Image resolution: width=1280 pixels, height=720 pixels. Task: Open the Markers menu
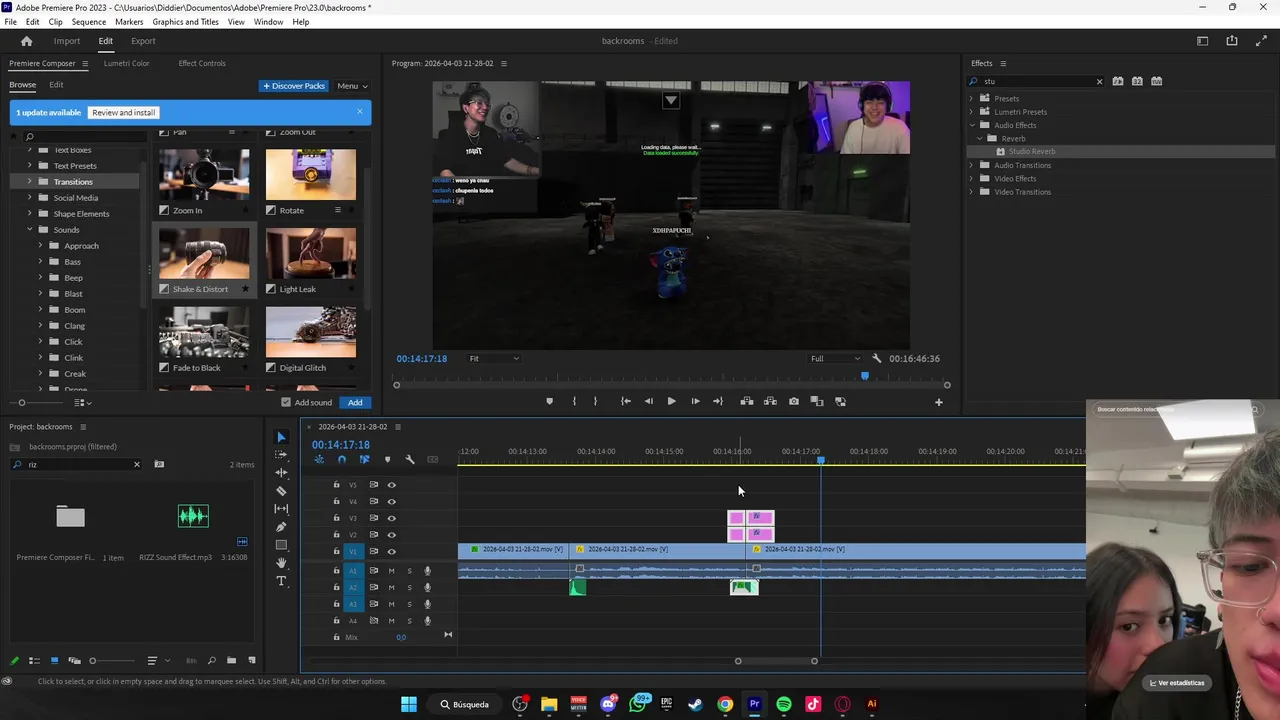click(129, 22)
